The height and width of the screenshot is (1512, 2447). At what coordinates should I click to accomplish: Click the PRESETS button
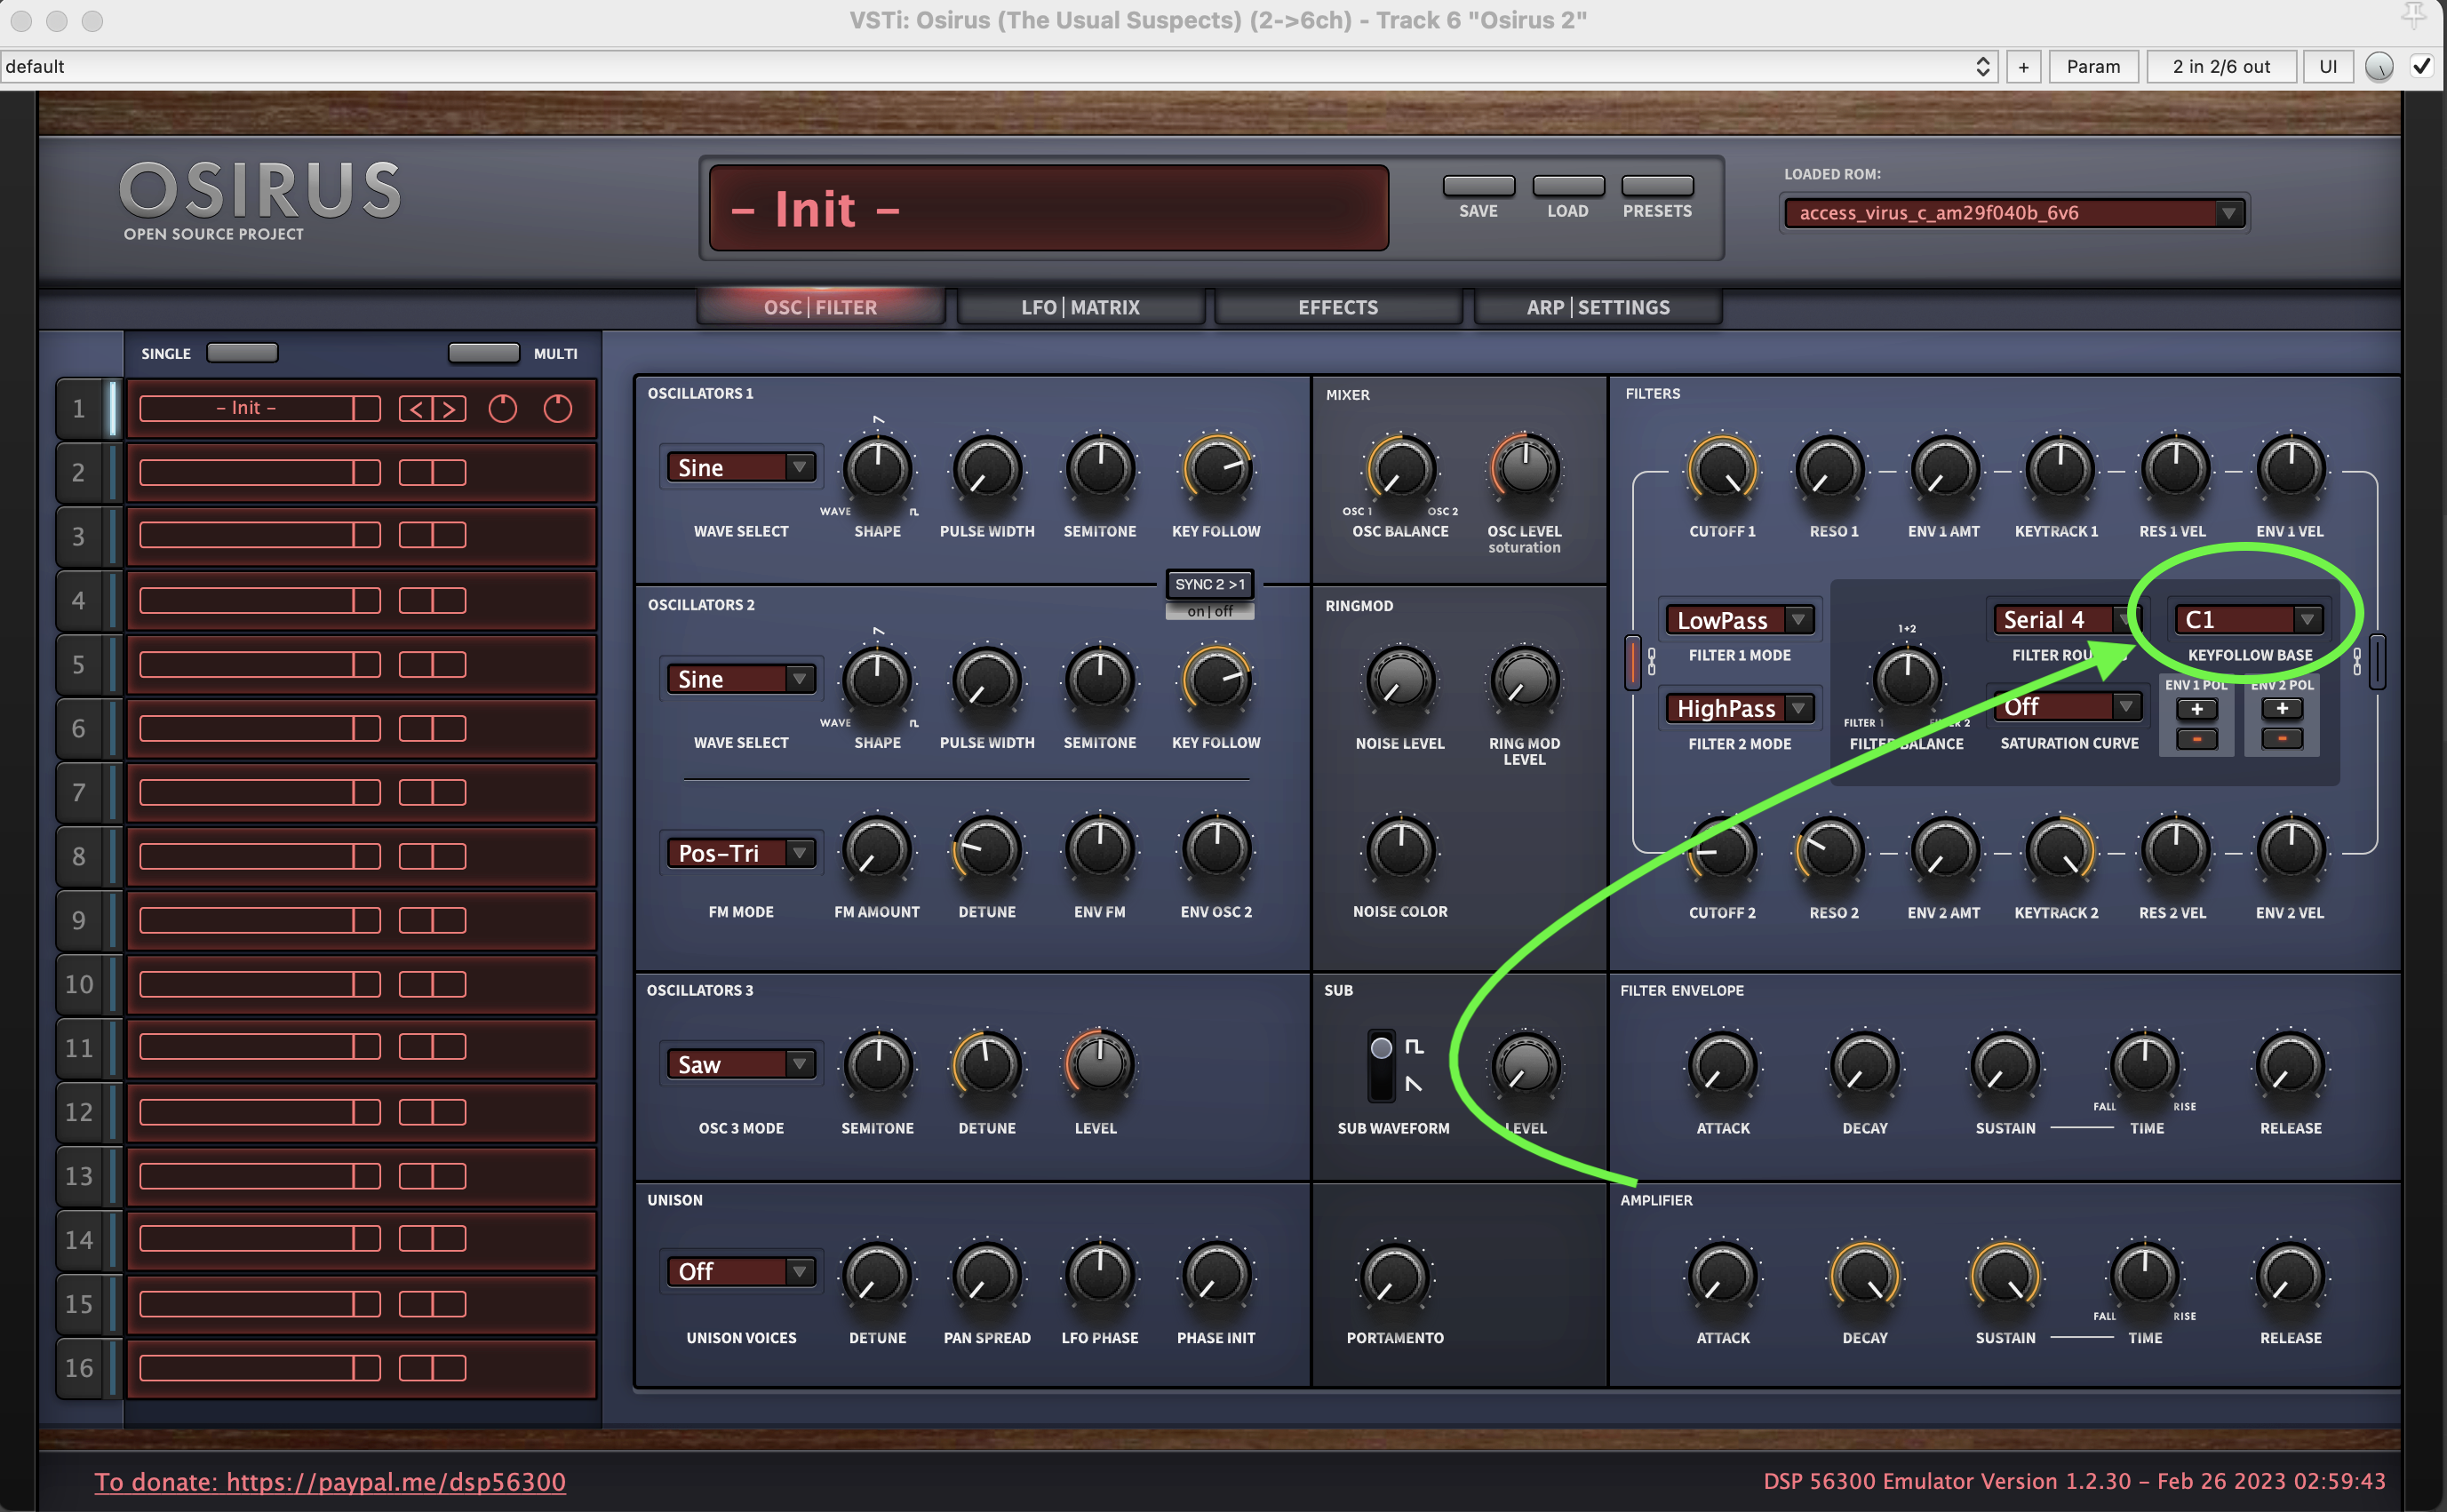click(1657, 187)
